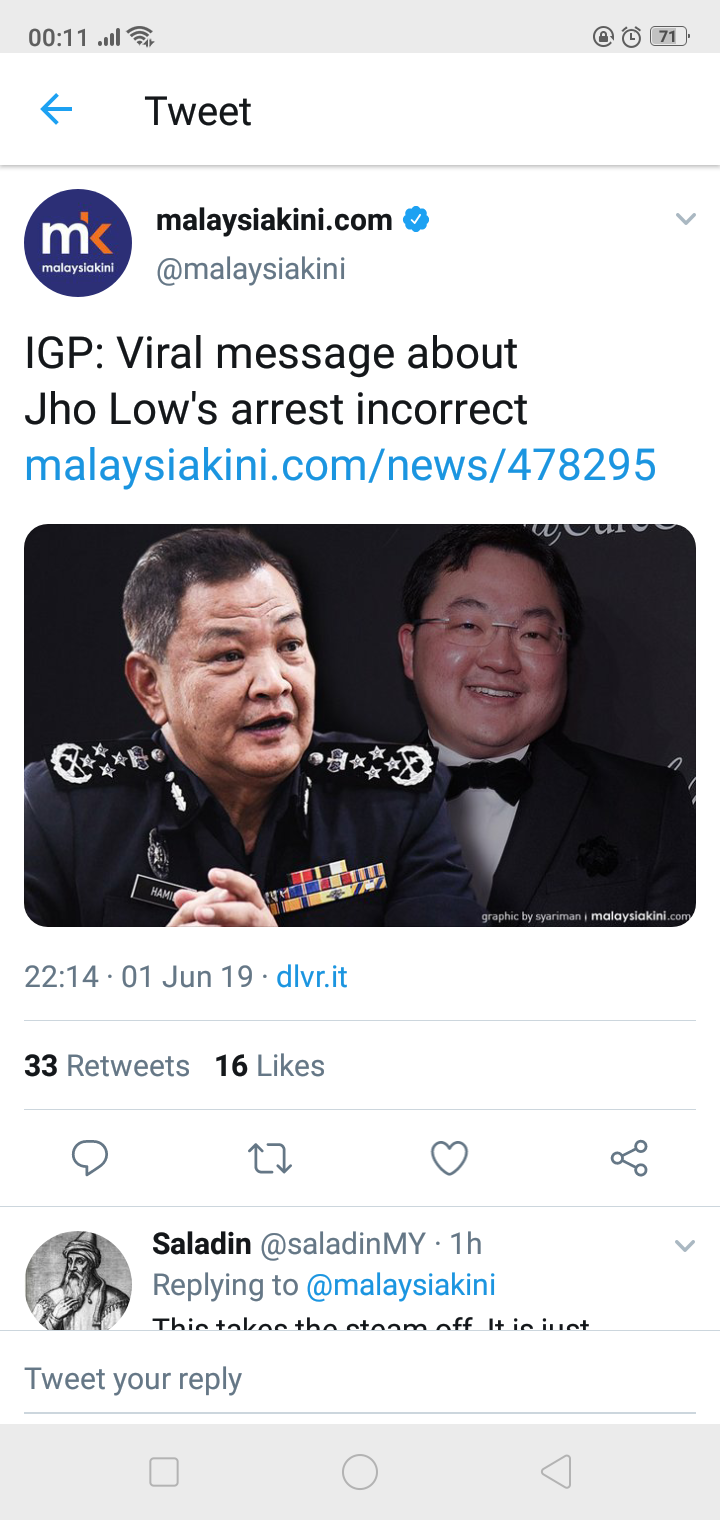
Task: Open malaysiakini profile avatar
Action: 78,243
